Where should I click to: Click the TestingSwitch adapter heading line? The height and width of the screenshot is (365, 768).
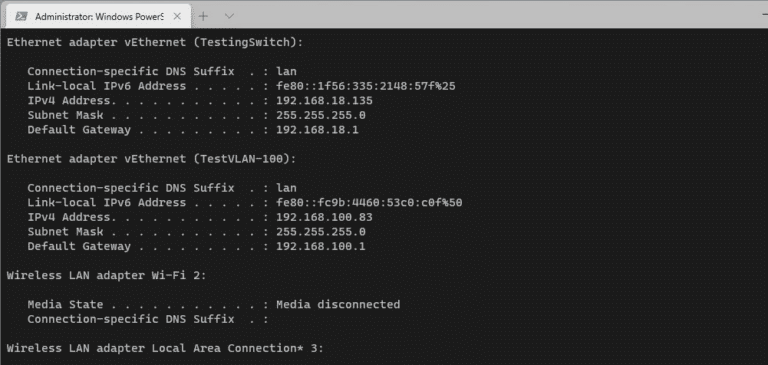pyautogui.click(x=155, y=43)
